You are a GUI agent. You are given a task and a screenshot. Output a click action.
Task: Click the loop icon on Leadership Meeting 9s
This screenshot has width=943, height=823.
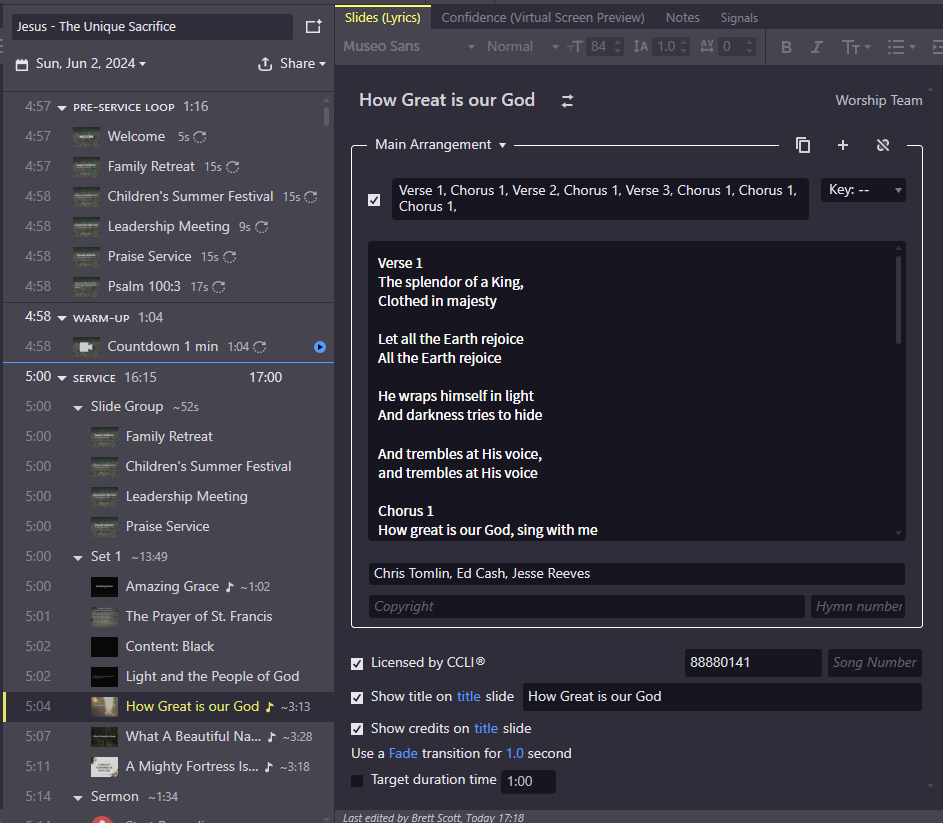coord(262,227)
